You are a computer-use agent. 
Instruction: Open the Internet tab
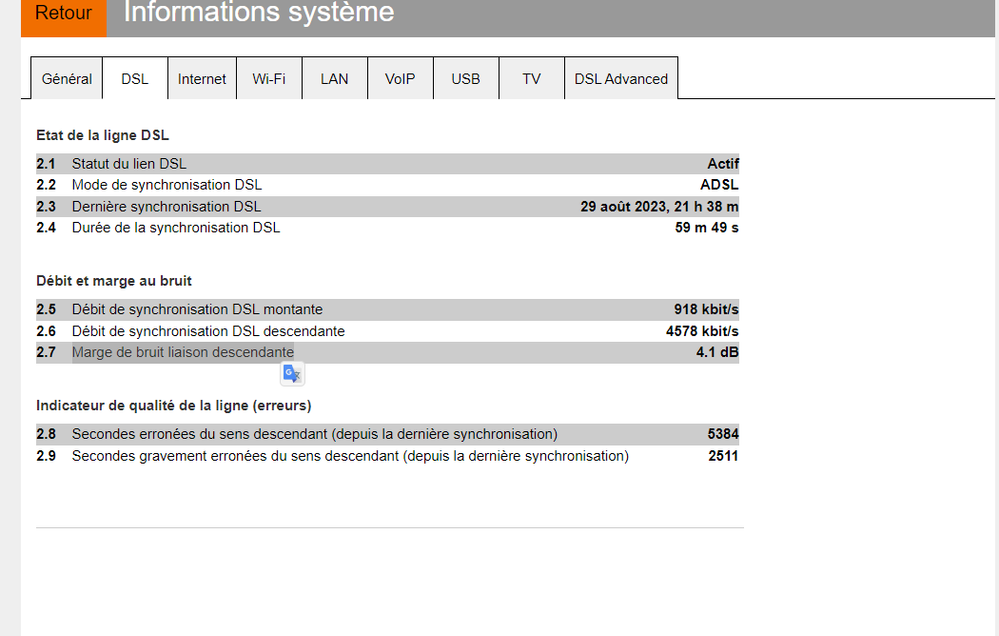pos(201,78)
